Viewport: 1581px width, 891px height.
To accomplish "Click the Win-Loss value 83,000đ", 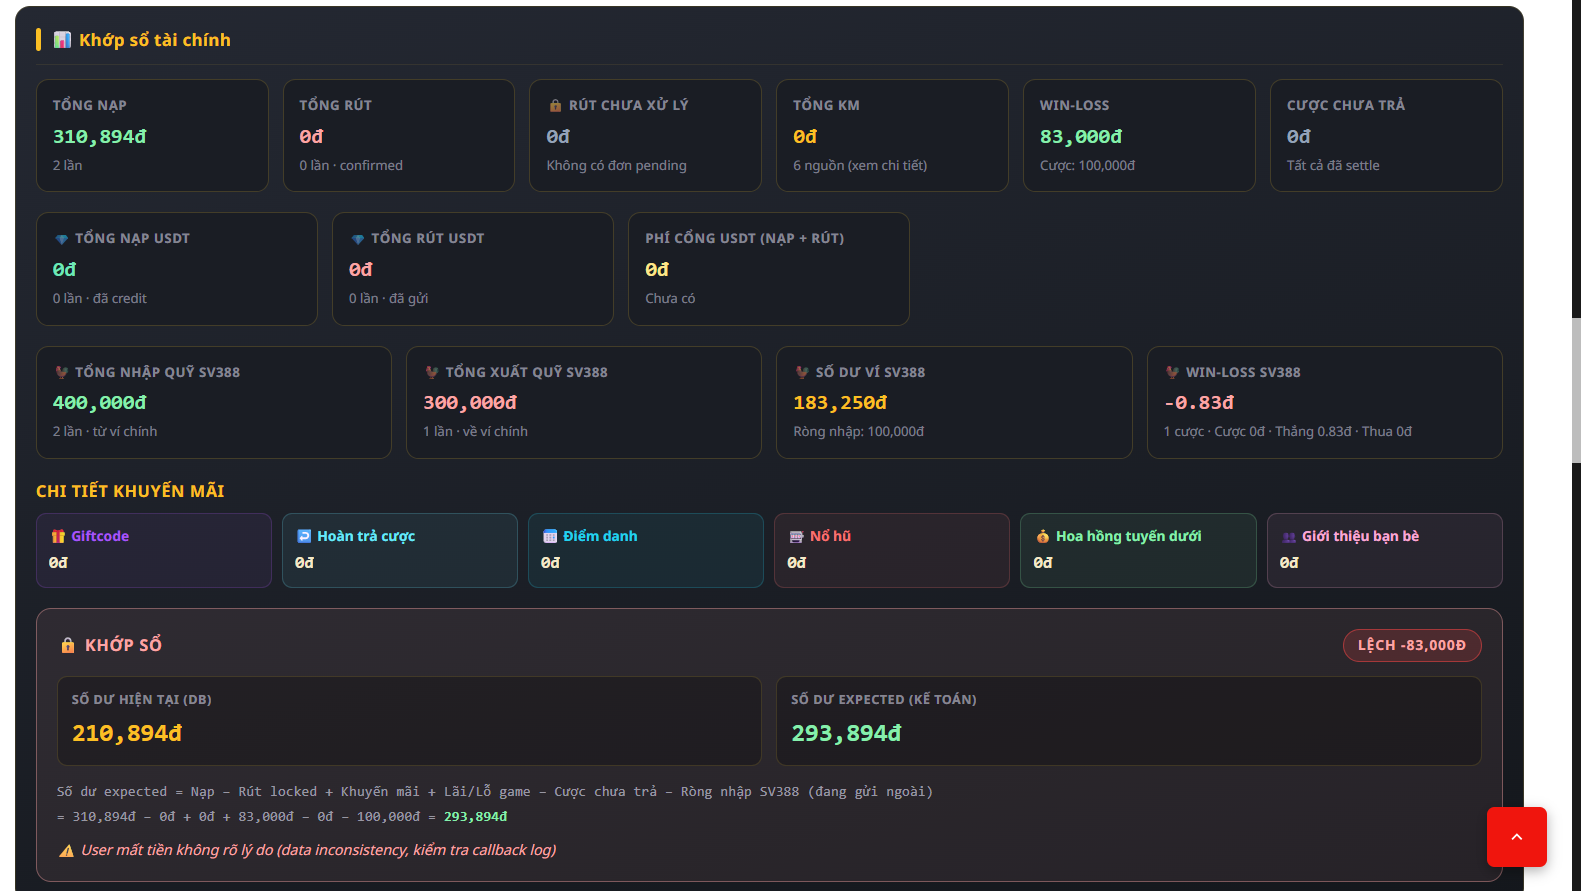I will click(x=1081, y=137).
